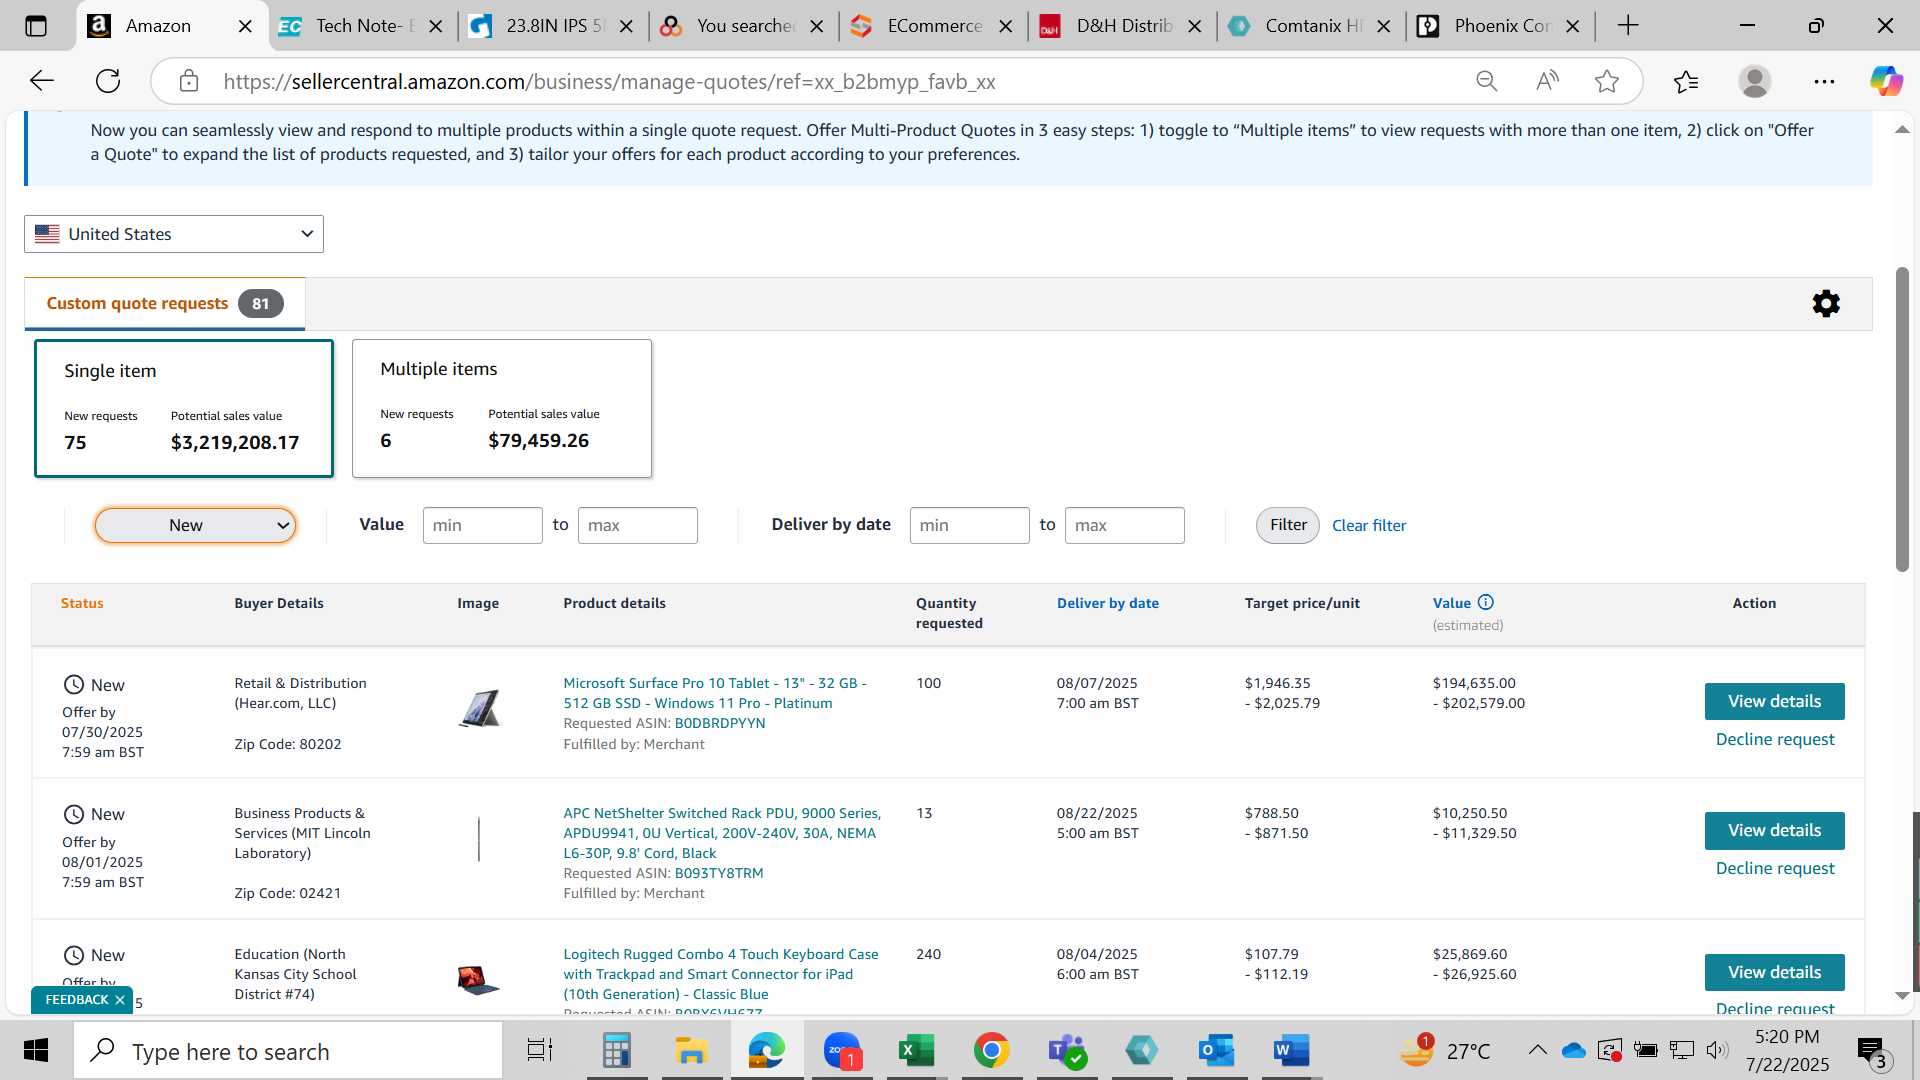Open Edge settings and more menu

tap(1824, 81)
